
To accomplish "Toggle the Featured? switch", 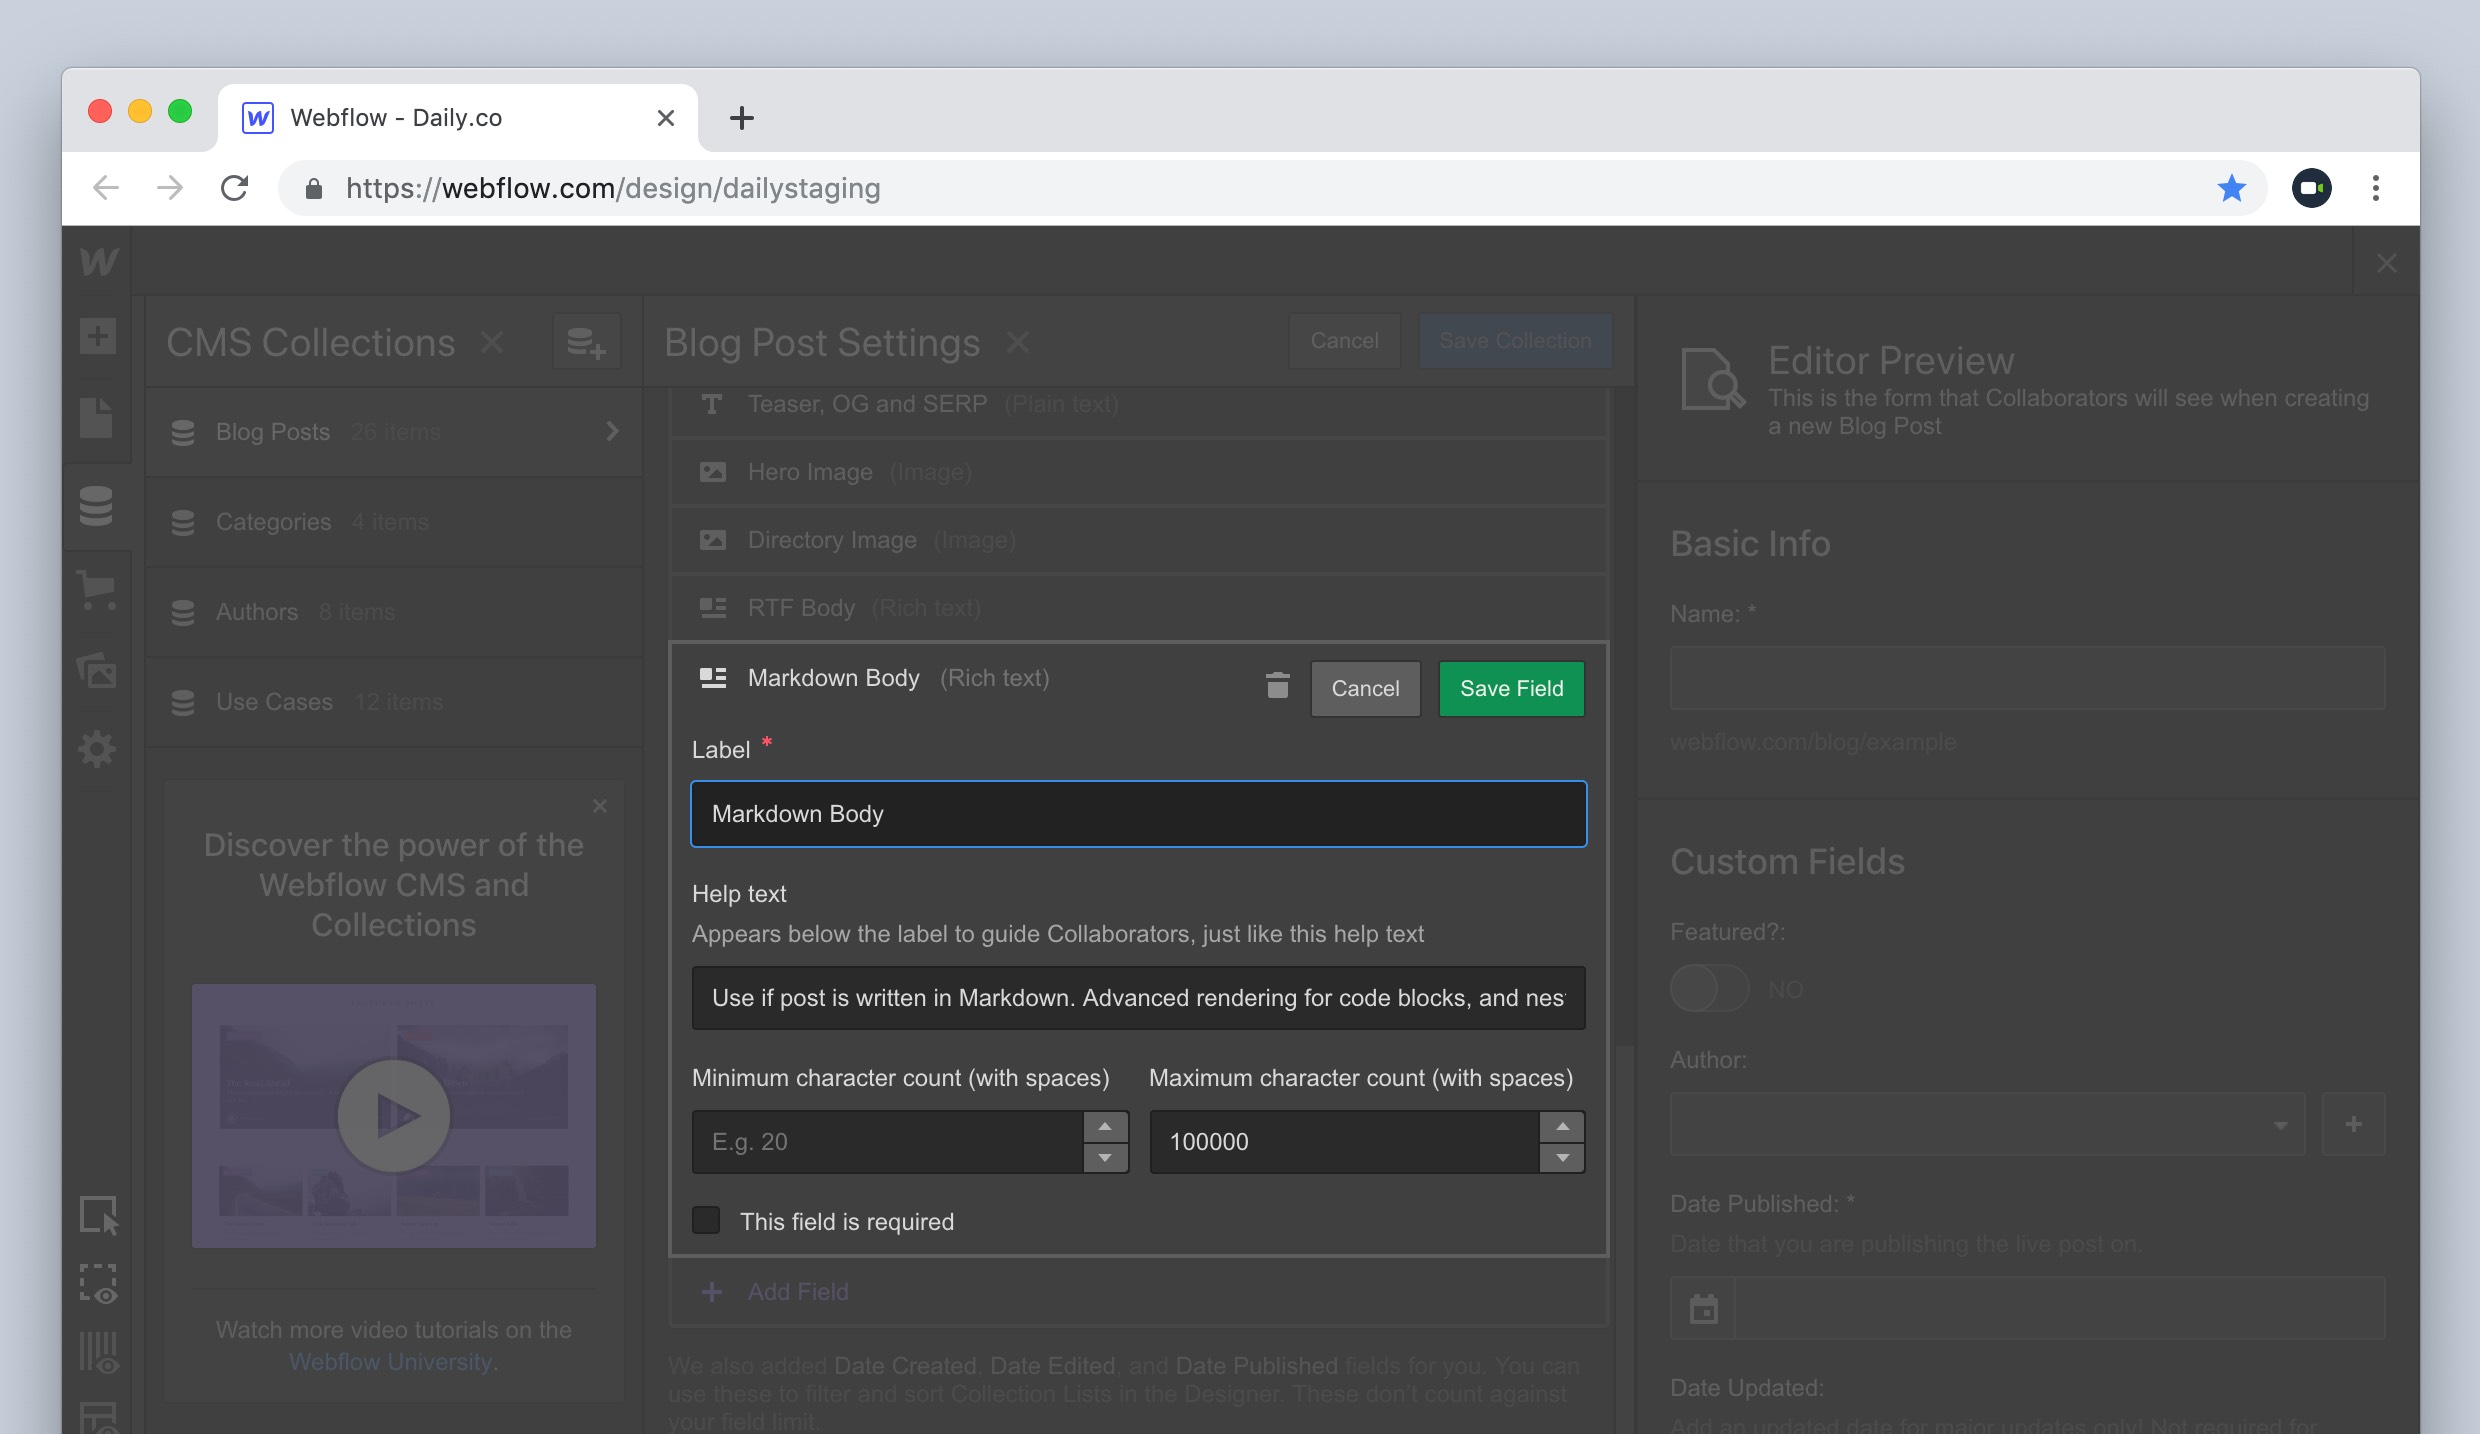I will point(1710,989).
